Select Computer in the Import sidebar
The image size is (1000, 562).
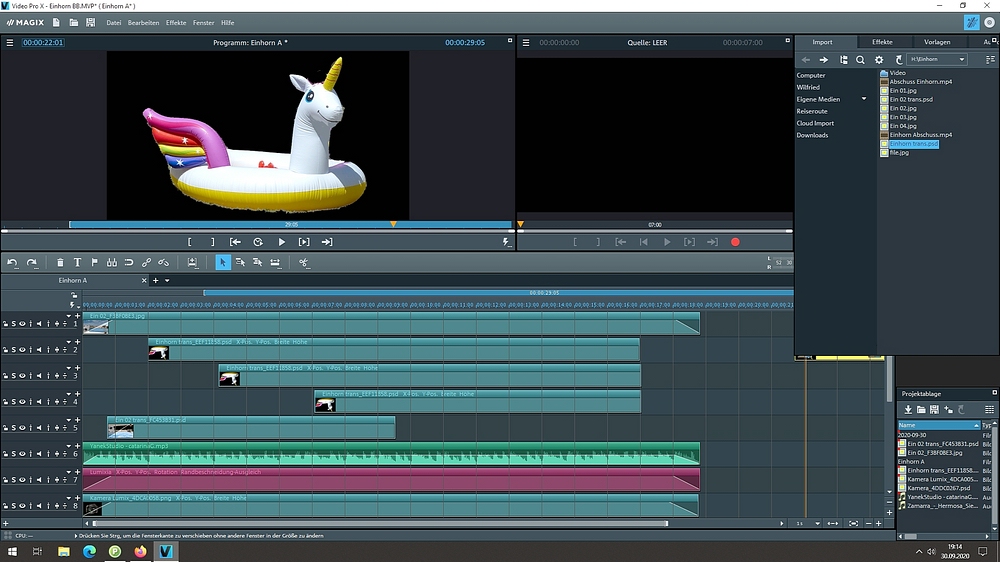[811, 75]
